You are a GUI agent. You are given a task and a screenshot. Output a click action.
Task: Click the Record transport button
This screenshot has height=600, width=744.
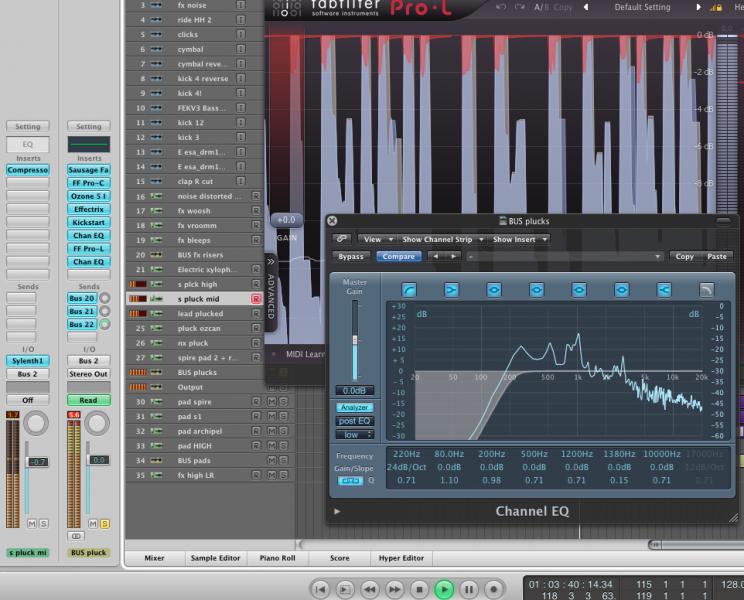[x=493, y=590]
